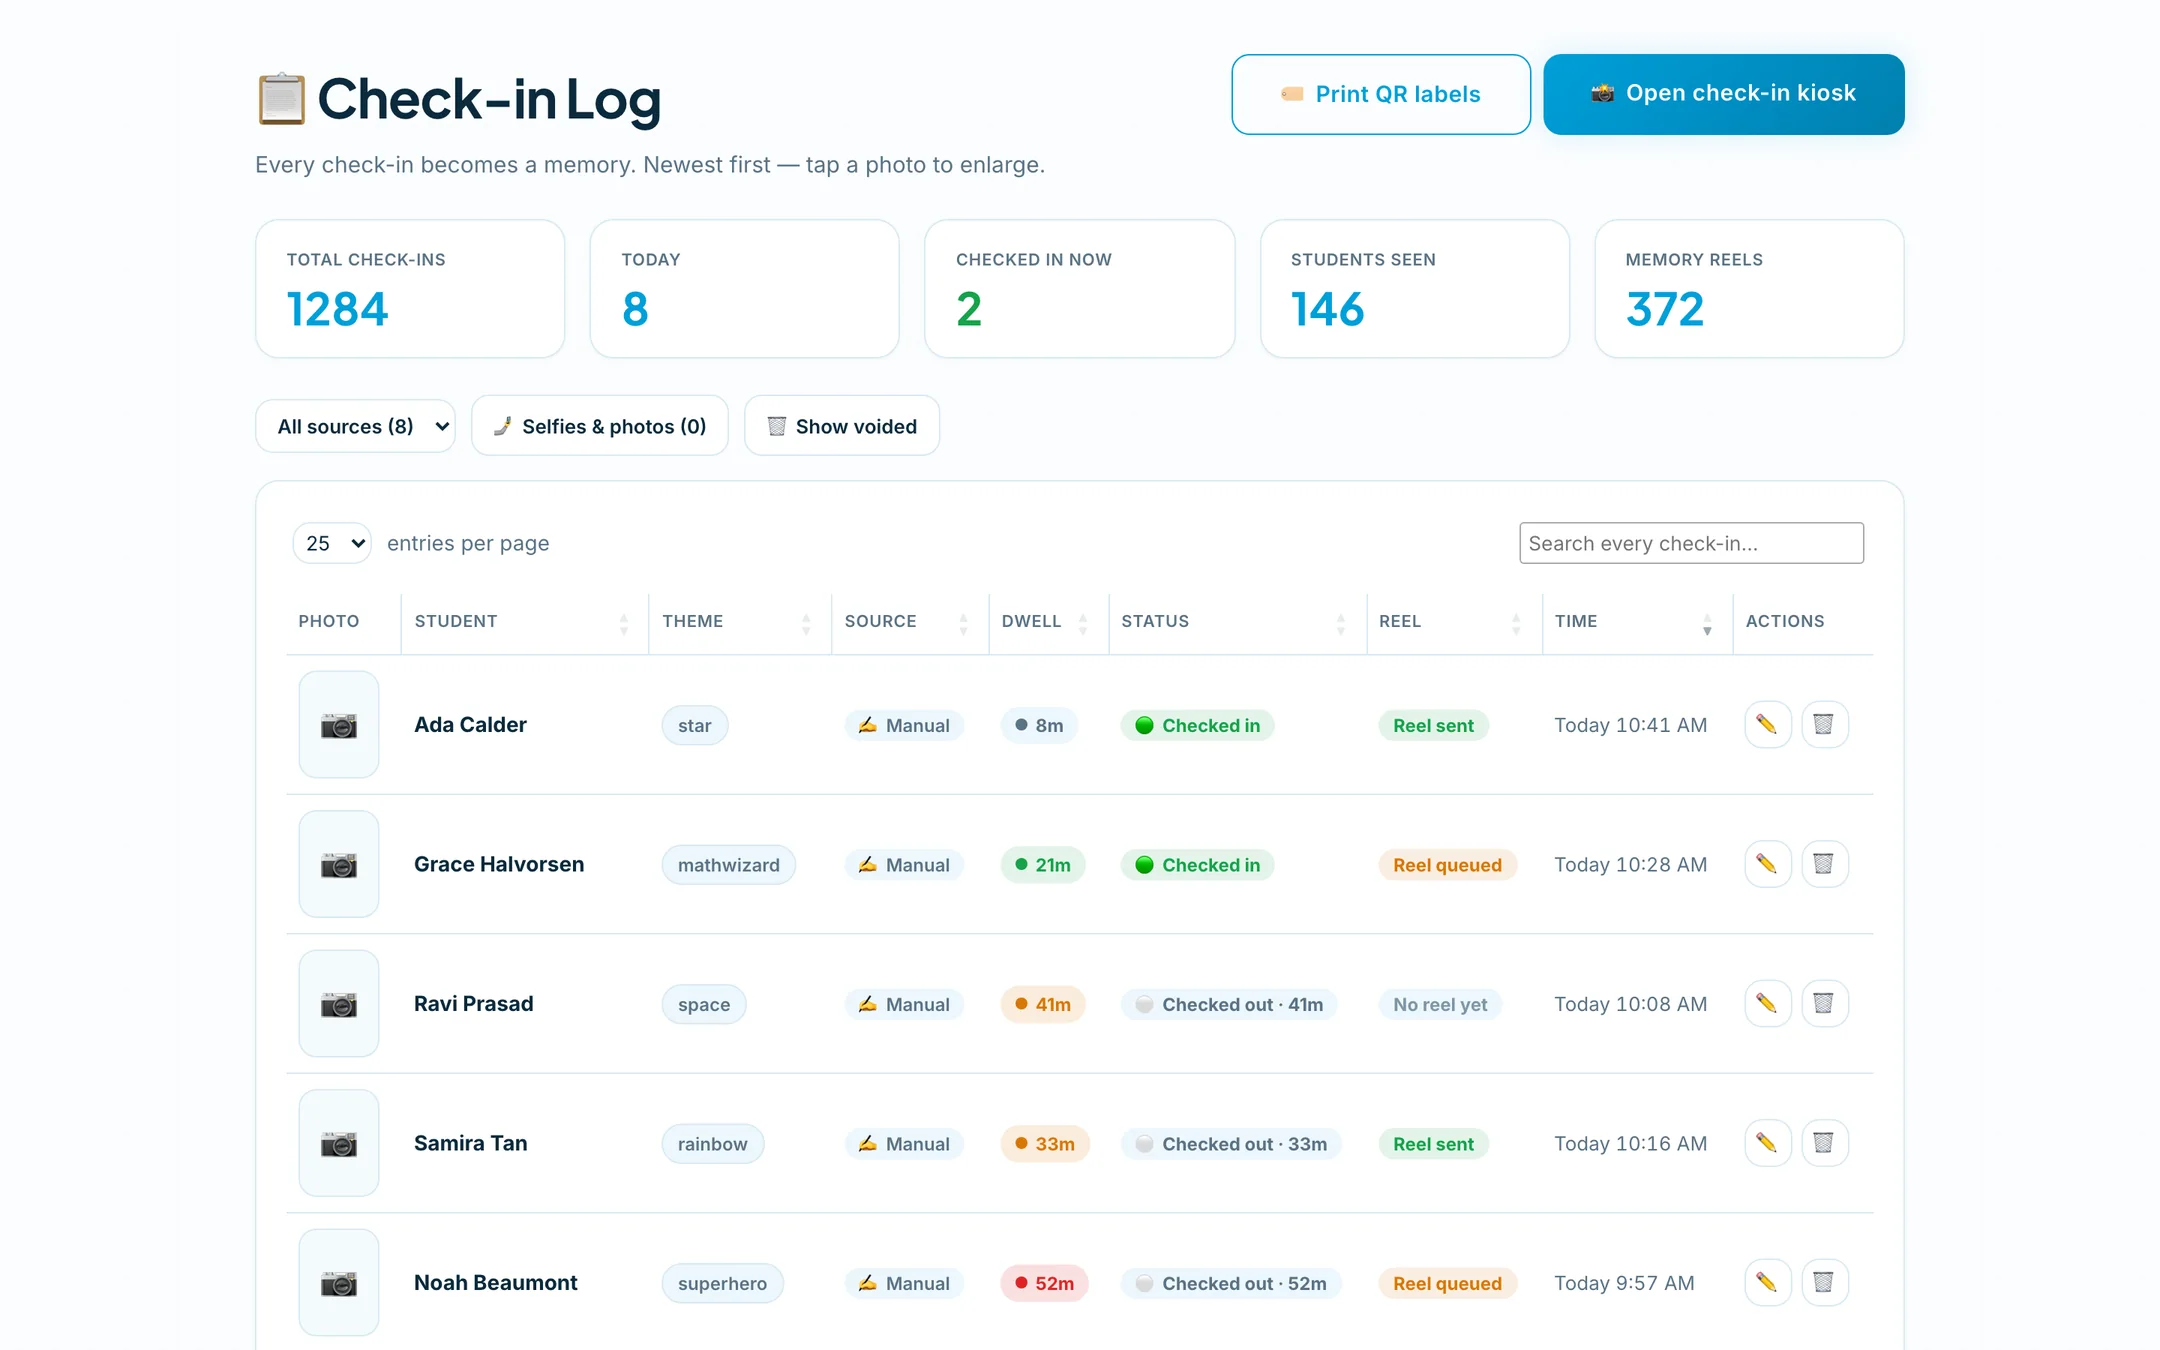The width and height of the screenshot is (2160, 1350).
Task: Click the space theme tag
Action: coord(704,1004)
